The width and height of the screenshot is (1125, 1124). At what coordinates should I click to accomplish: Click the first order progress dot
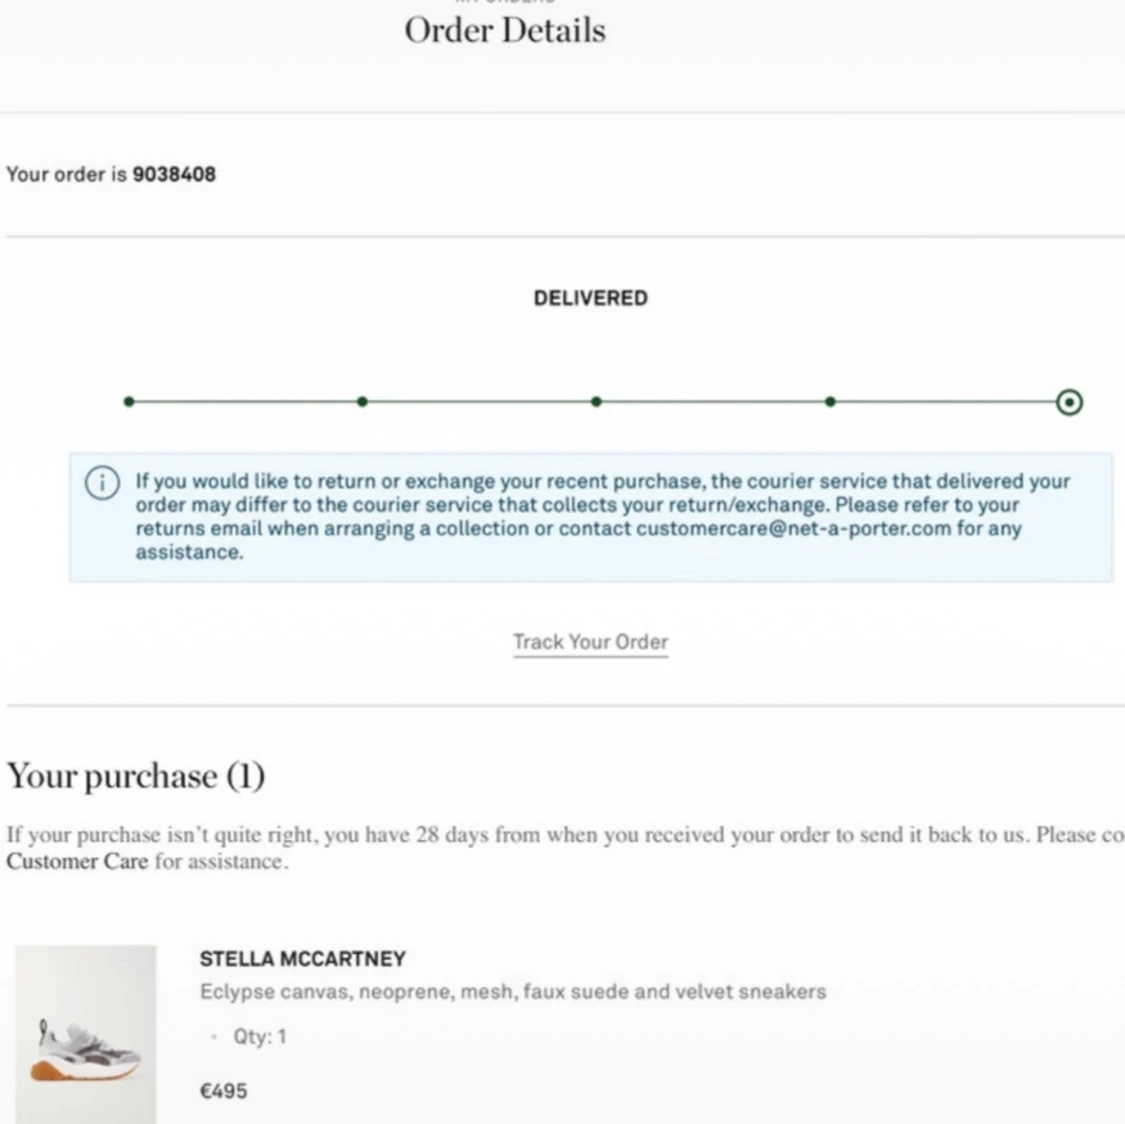[129, 402]
